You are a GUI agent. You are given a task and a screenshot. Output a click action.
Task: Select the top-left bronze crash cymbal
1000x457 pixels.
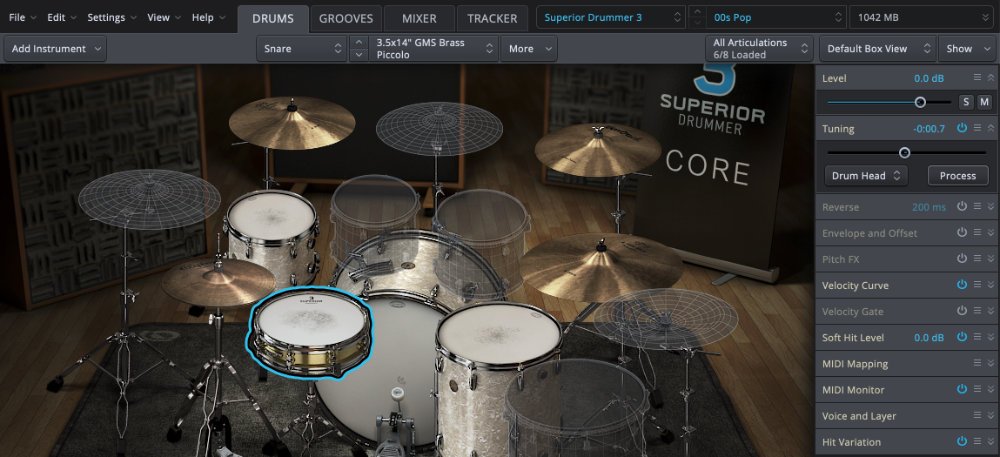pyautogui.click(x=292, y=123)
